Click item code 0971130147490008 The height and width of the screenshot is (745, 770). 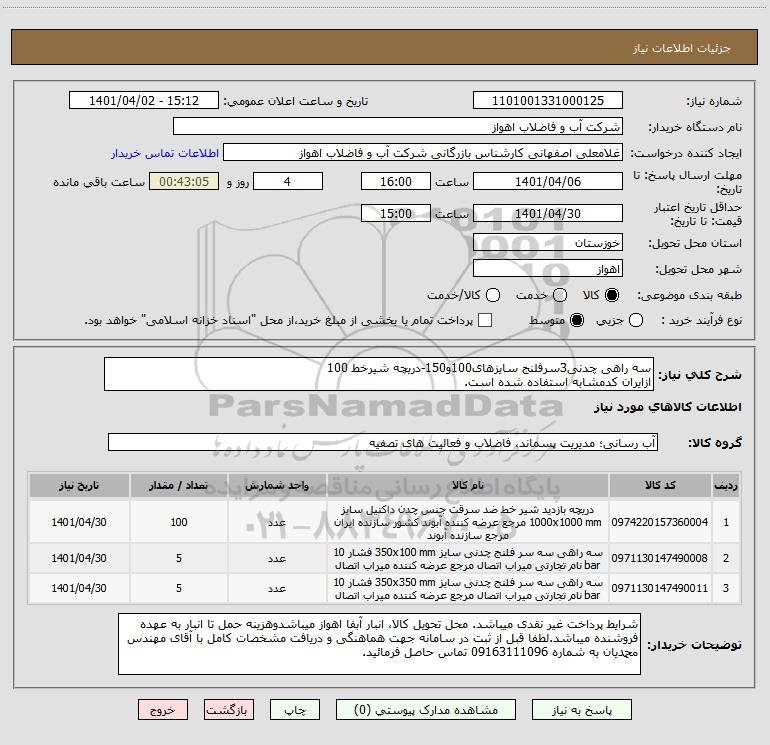tap(660, 558)
